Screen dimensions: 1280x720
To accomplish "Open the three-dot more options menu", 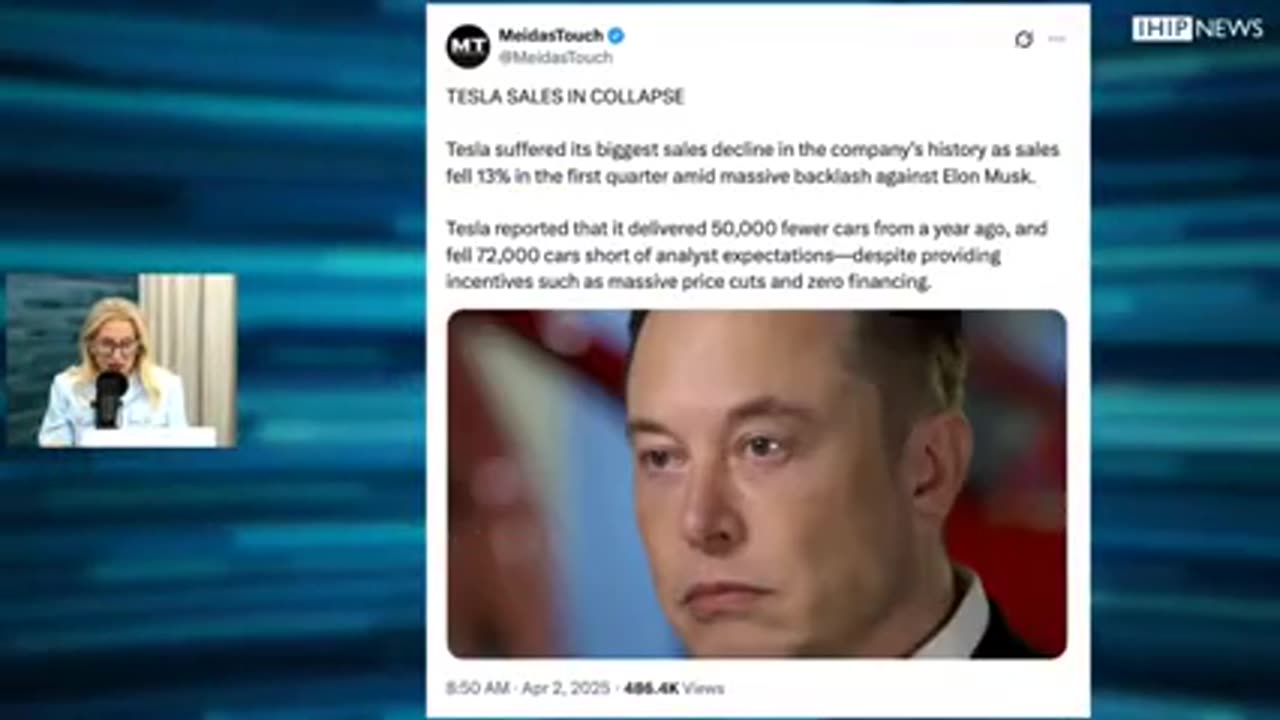I will pyautogui.click(x=1057, y=39).
